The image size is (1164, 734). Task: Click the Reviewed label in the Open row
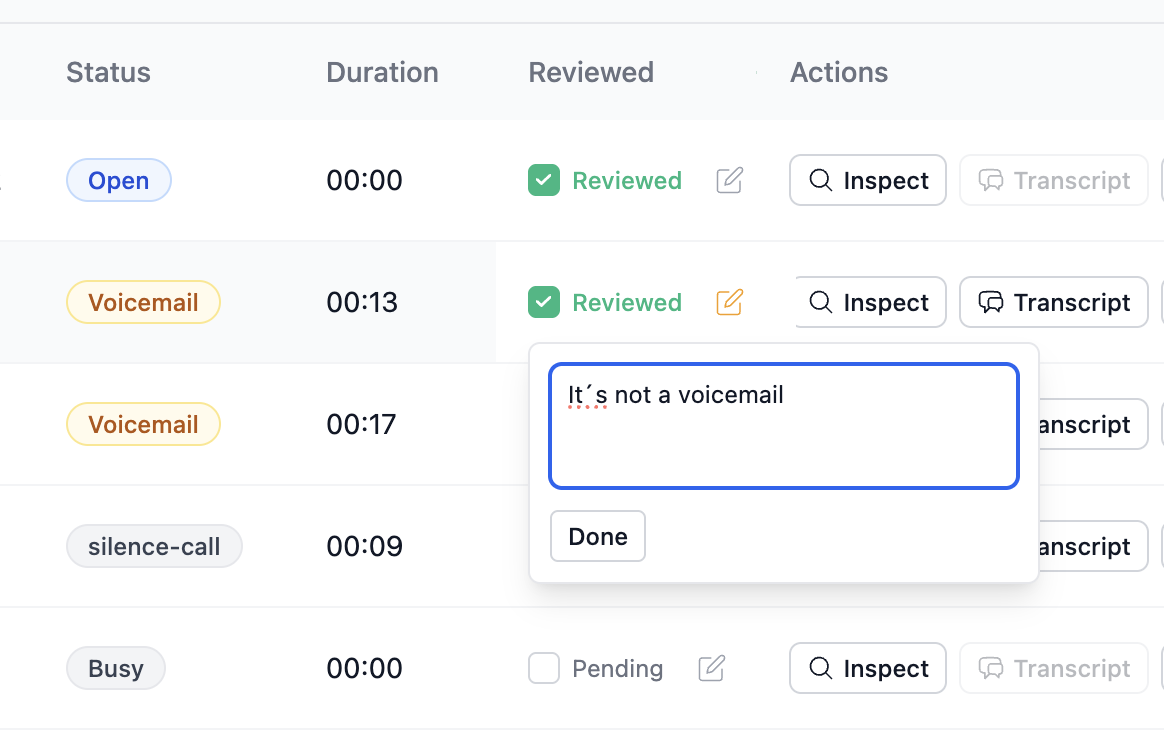click(x=627, y=180)
